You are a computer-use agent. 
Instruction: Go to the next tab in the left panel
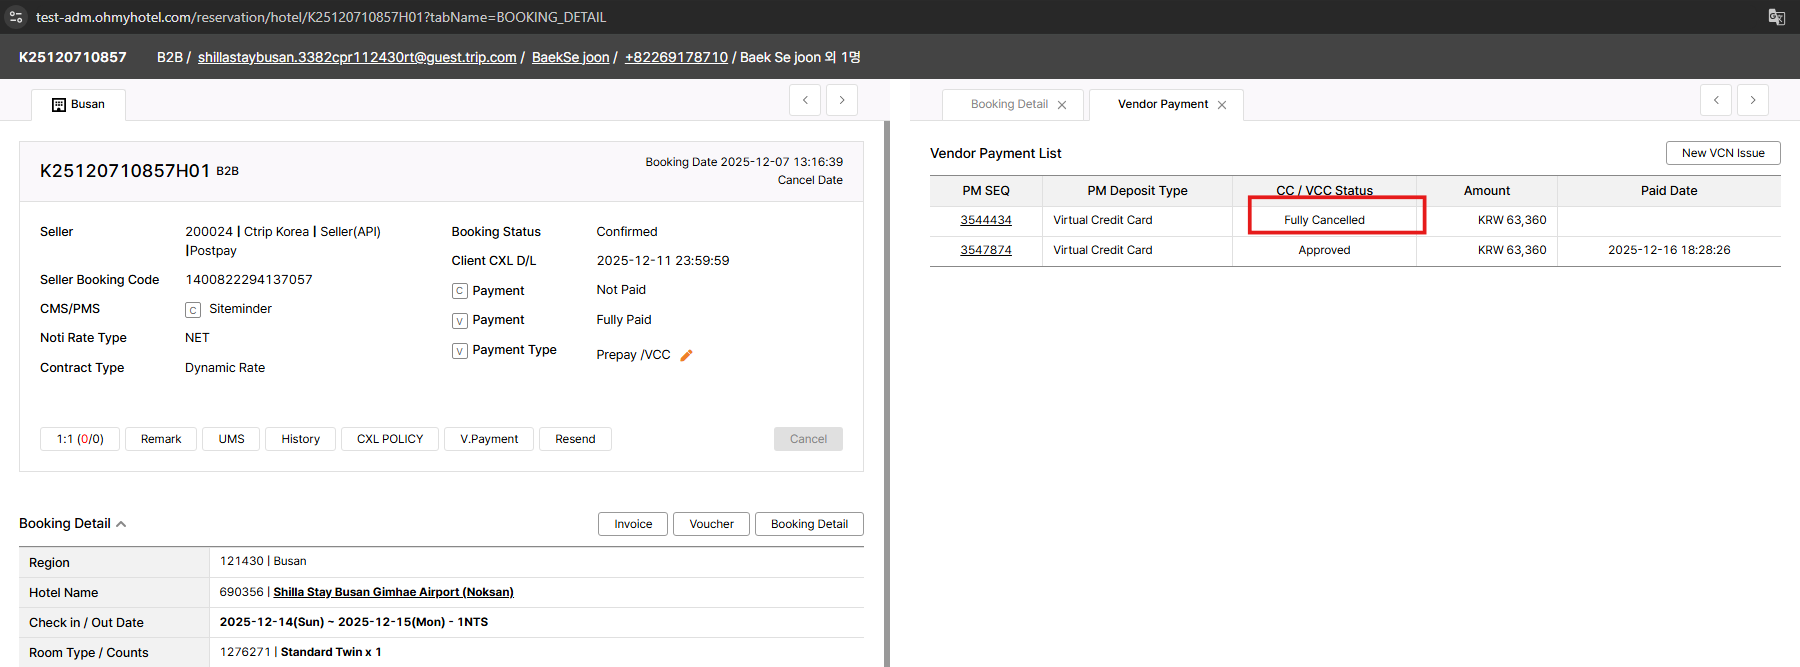pos(842,100)
